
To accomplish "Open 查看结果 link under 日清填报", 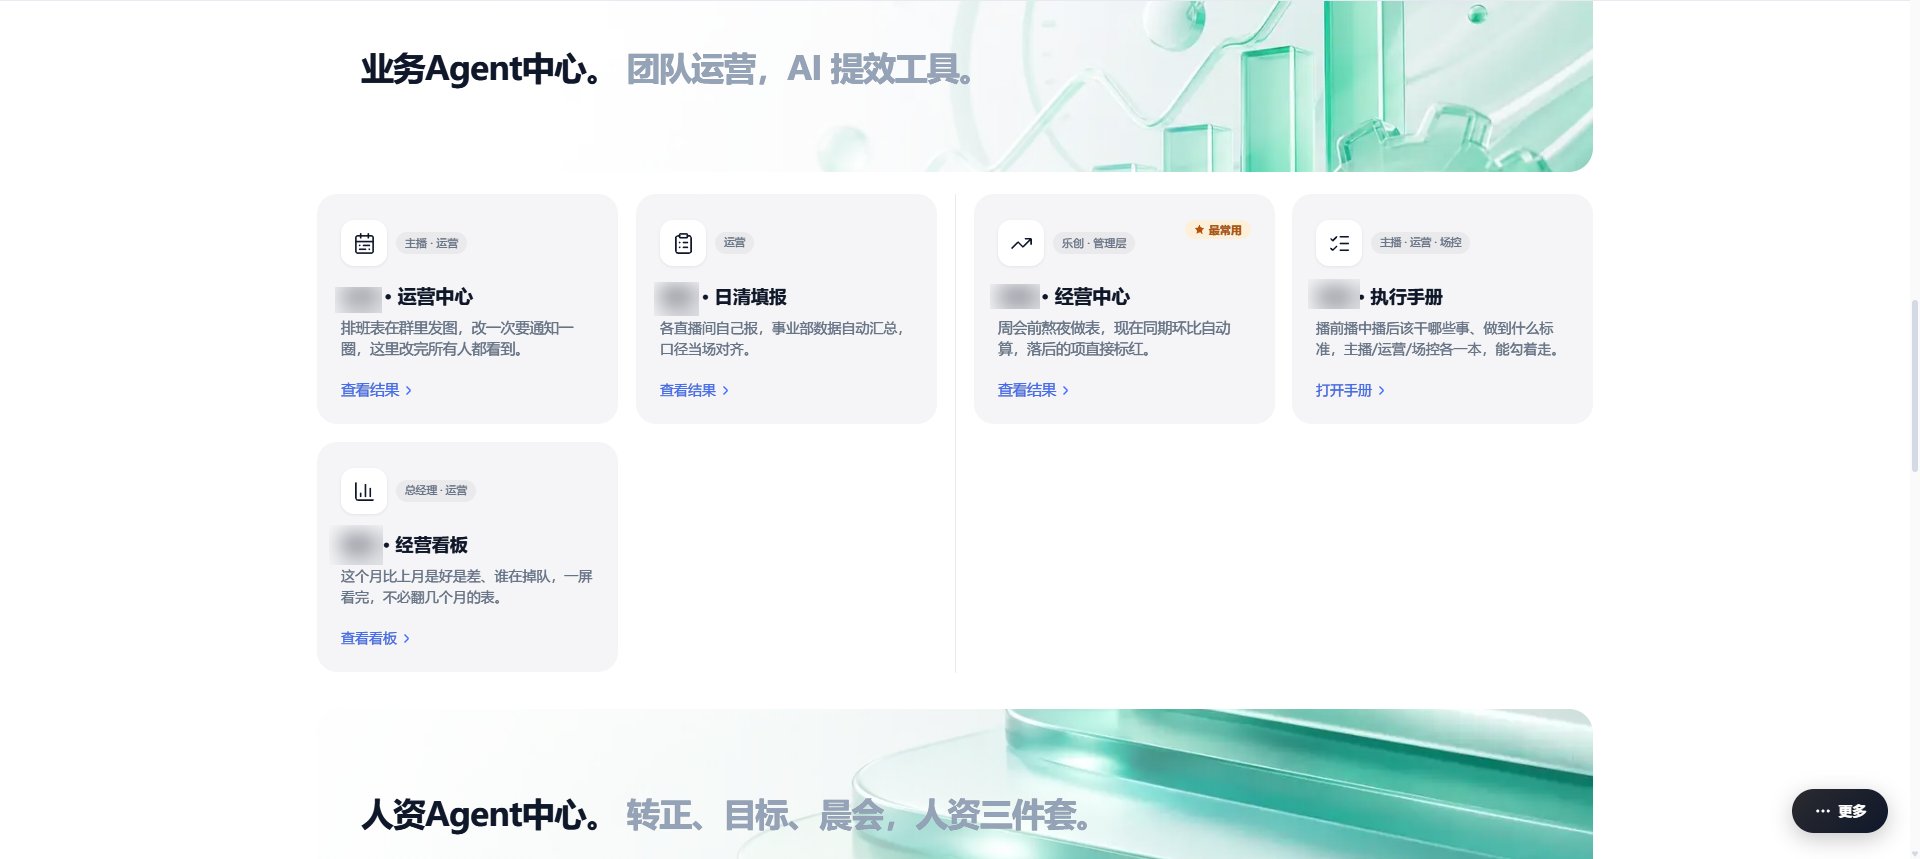I will tap(694, 390).
